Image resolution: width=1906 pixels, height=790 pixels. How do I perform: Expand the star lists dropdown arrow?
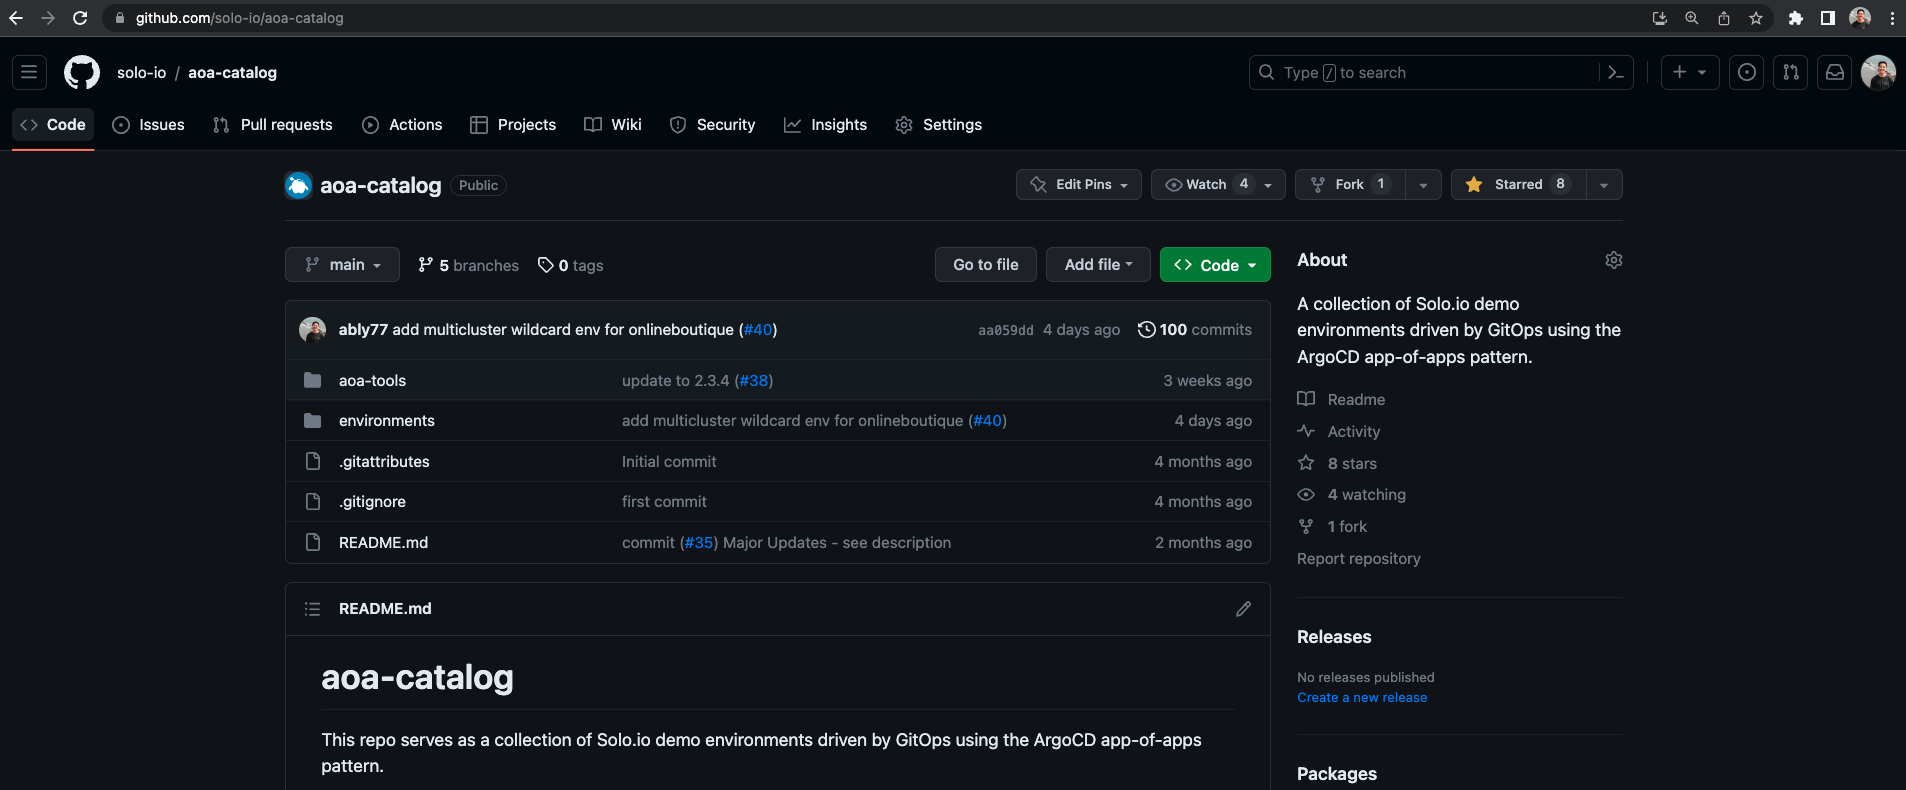(1604, 184)
